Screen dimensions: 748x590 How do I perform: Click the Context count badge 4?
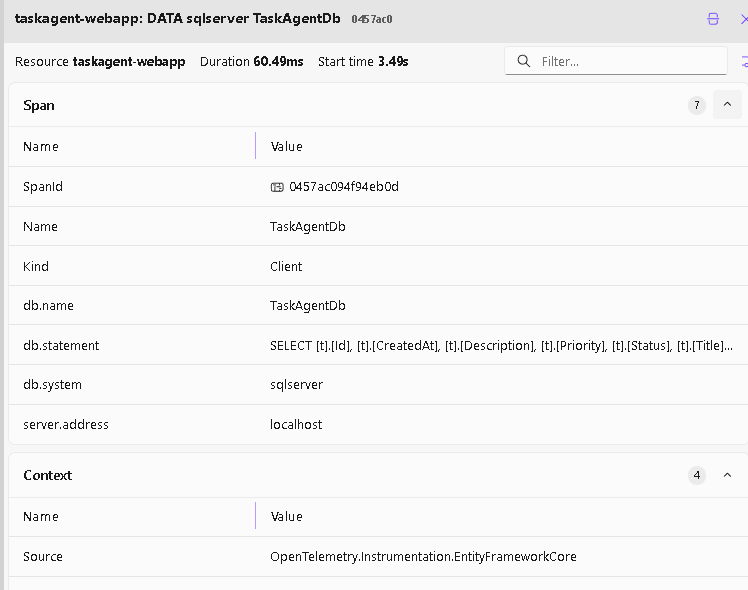(x=696, y=475)
